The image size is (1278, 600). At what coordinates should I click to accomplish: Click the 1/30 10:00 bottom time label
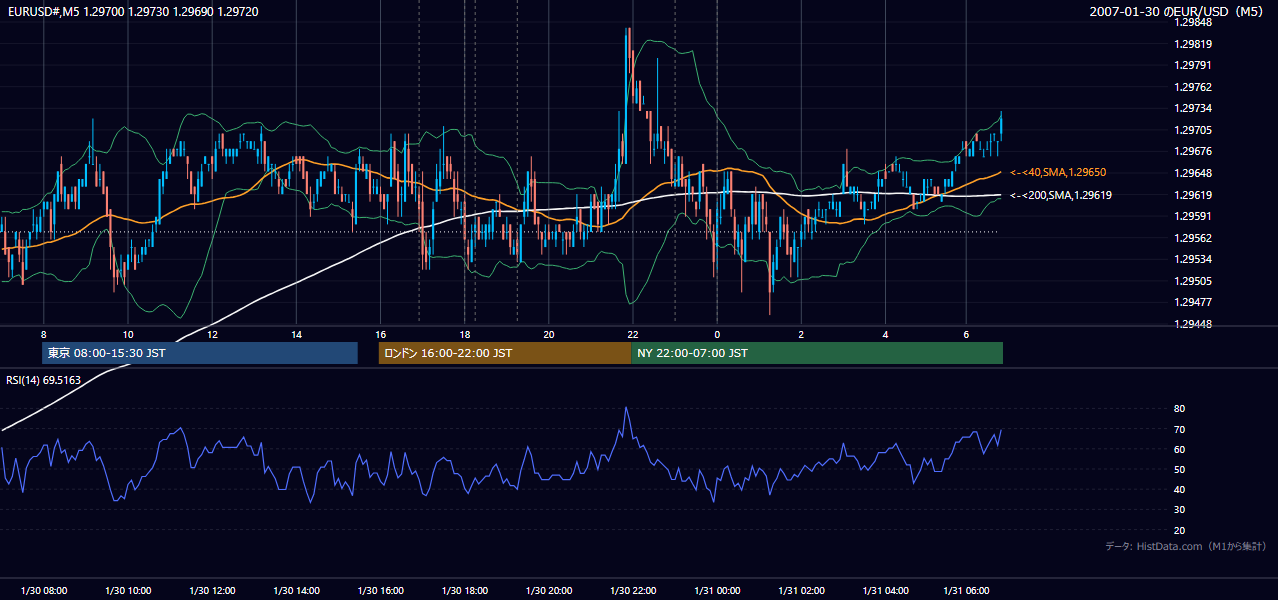(x=127, y=591)
